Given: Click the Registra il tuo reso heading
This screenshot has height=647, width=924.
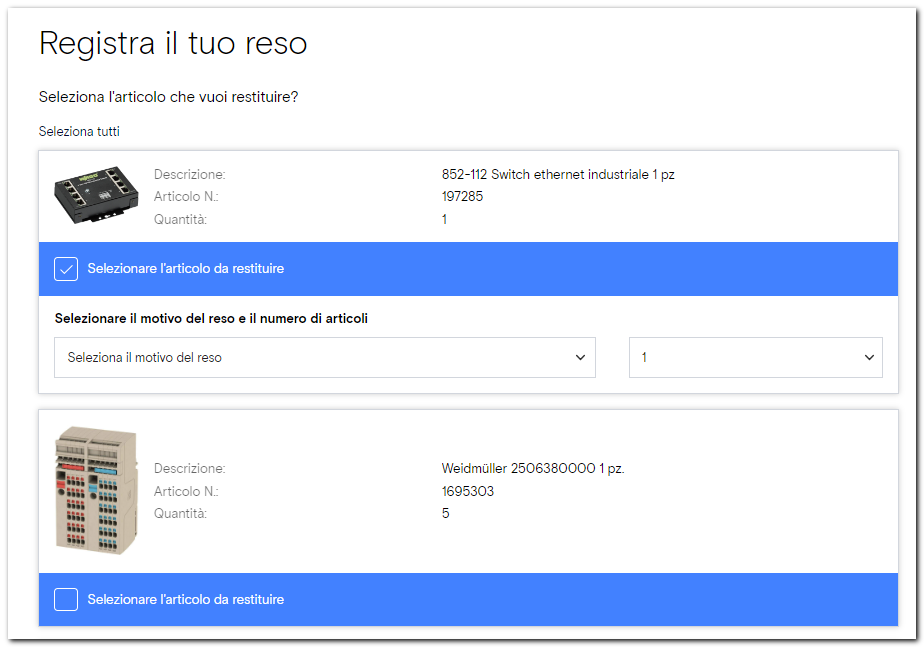Looking at the screenshot, I should (173, 43).
